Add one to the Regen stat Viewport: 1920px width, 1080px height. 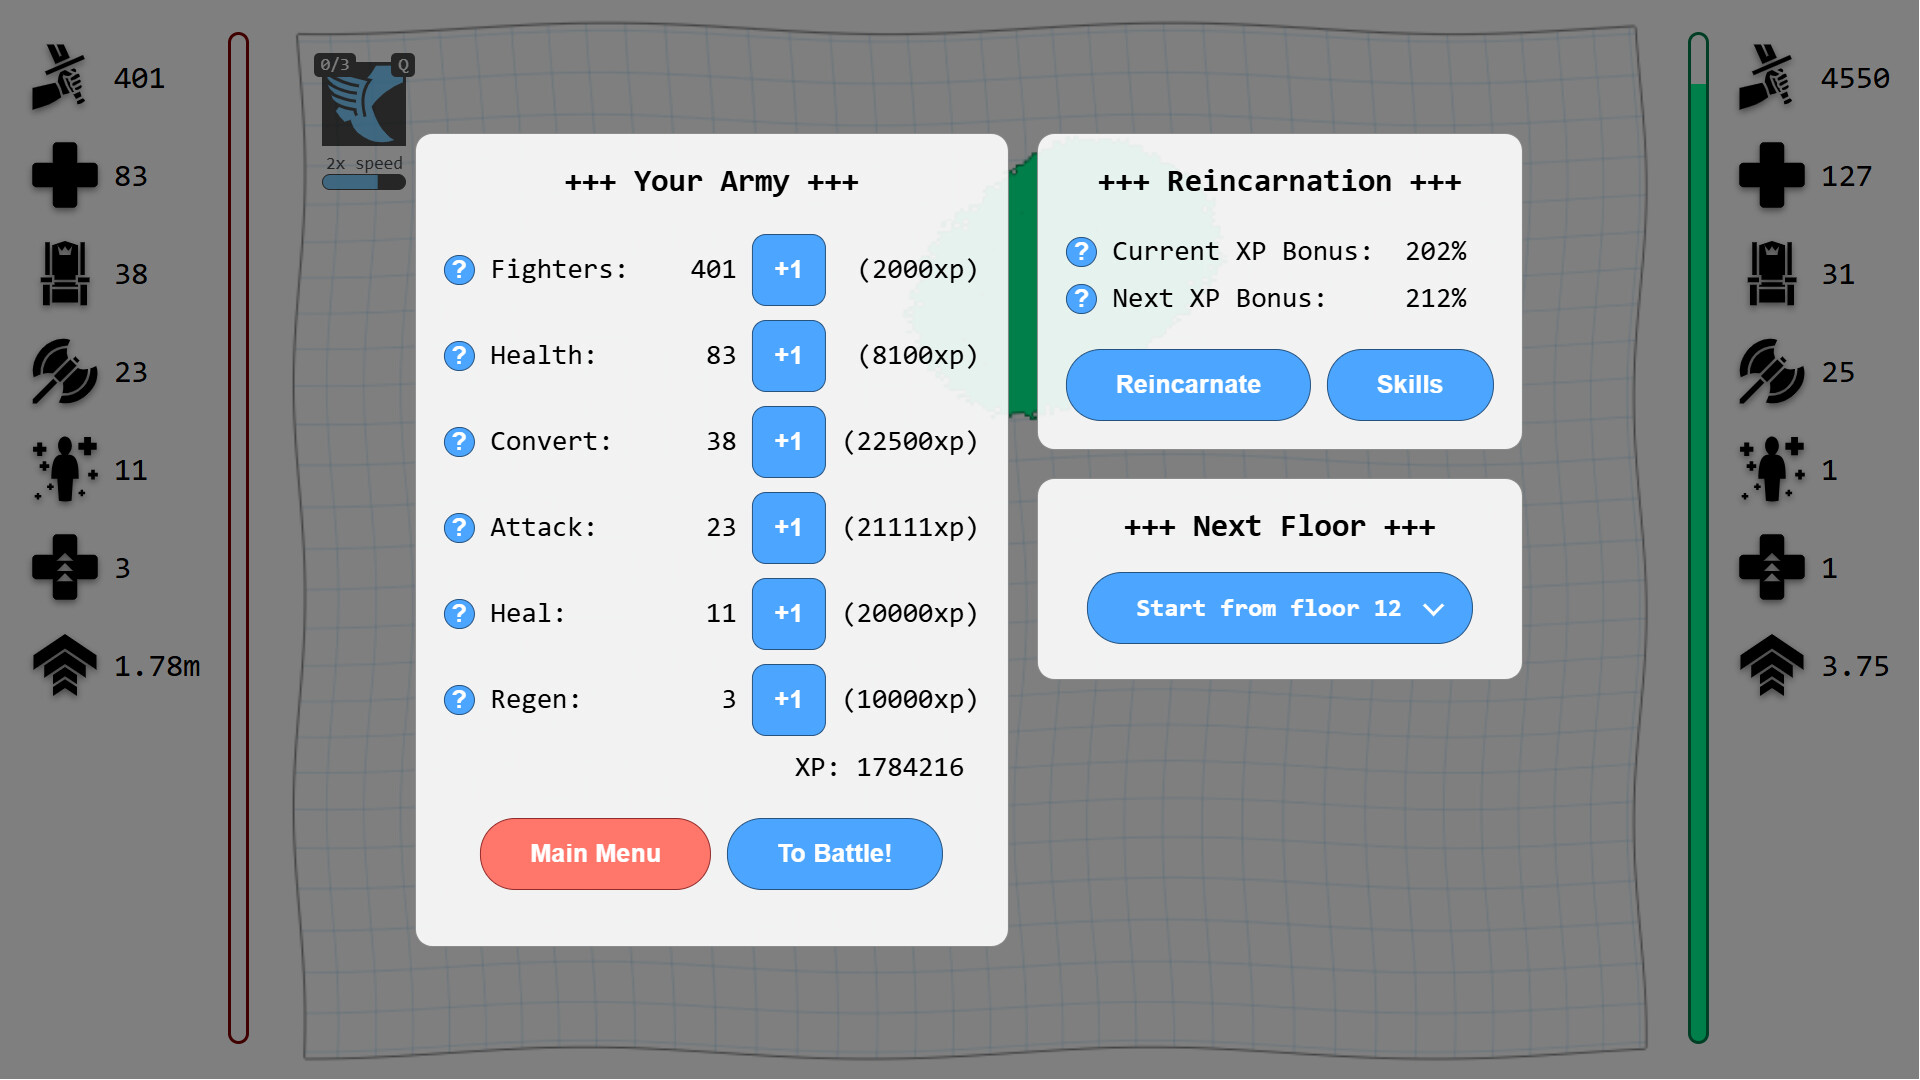(788, 700)
